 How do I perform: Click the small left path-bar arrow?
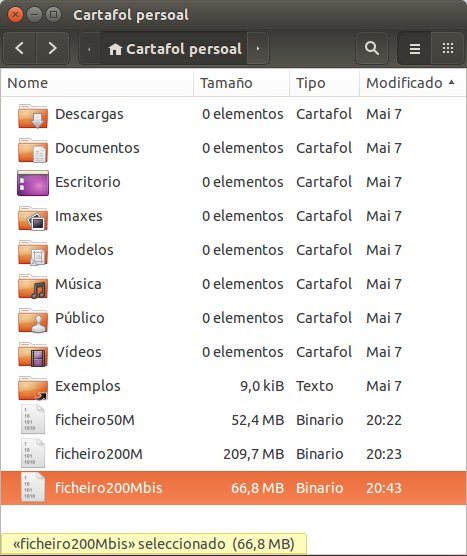(x=89, y=49)
